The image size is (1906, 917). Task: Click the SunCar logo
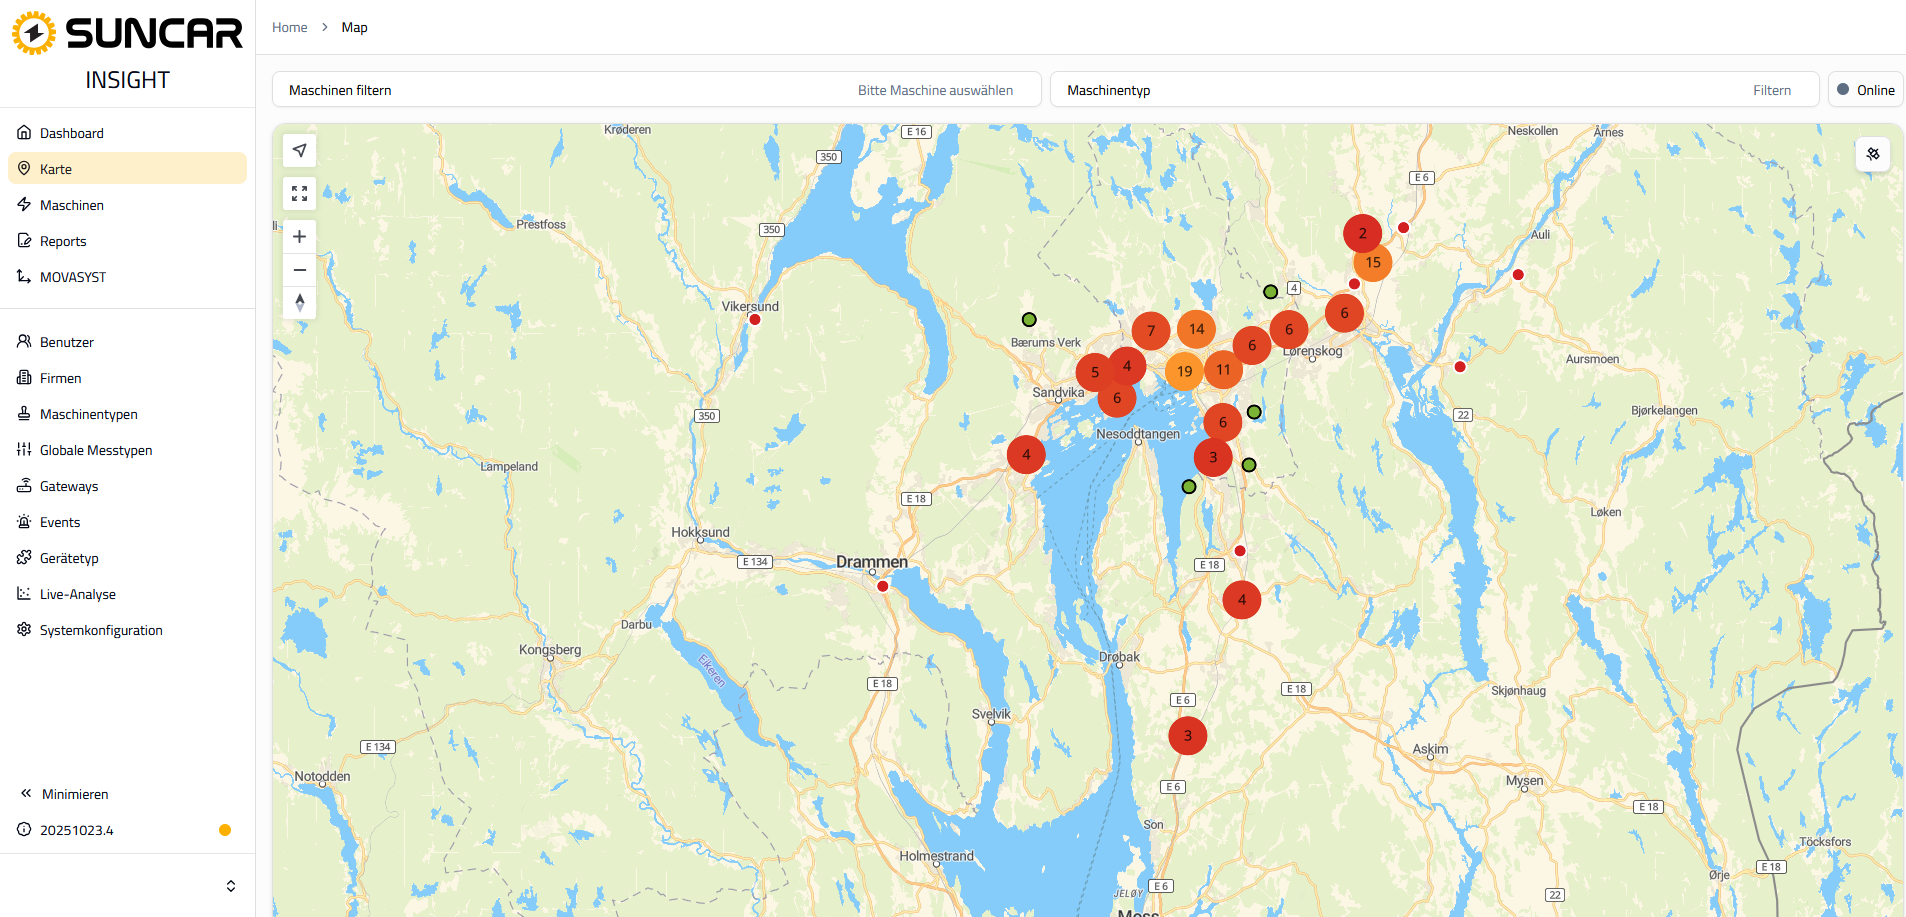[x=127, y=34]
